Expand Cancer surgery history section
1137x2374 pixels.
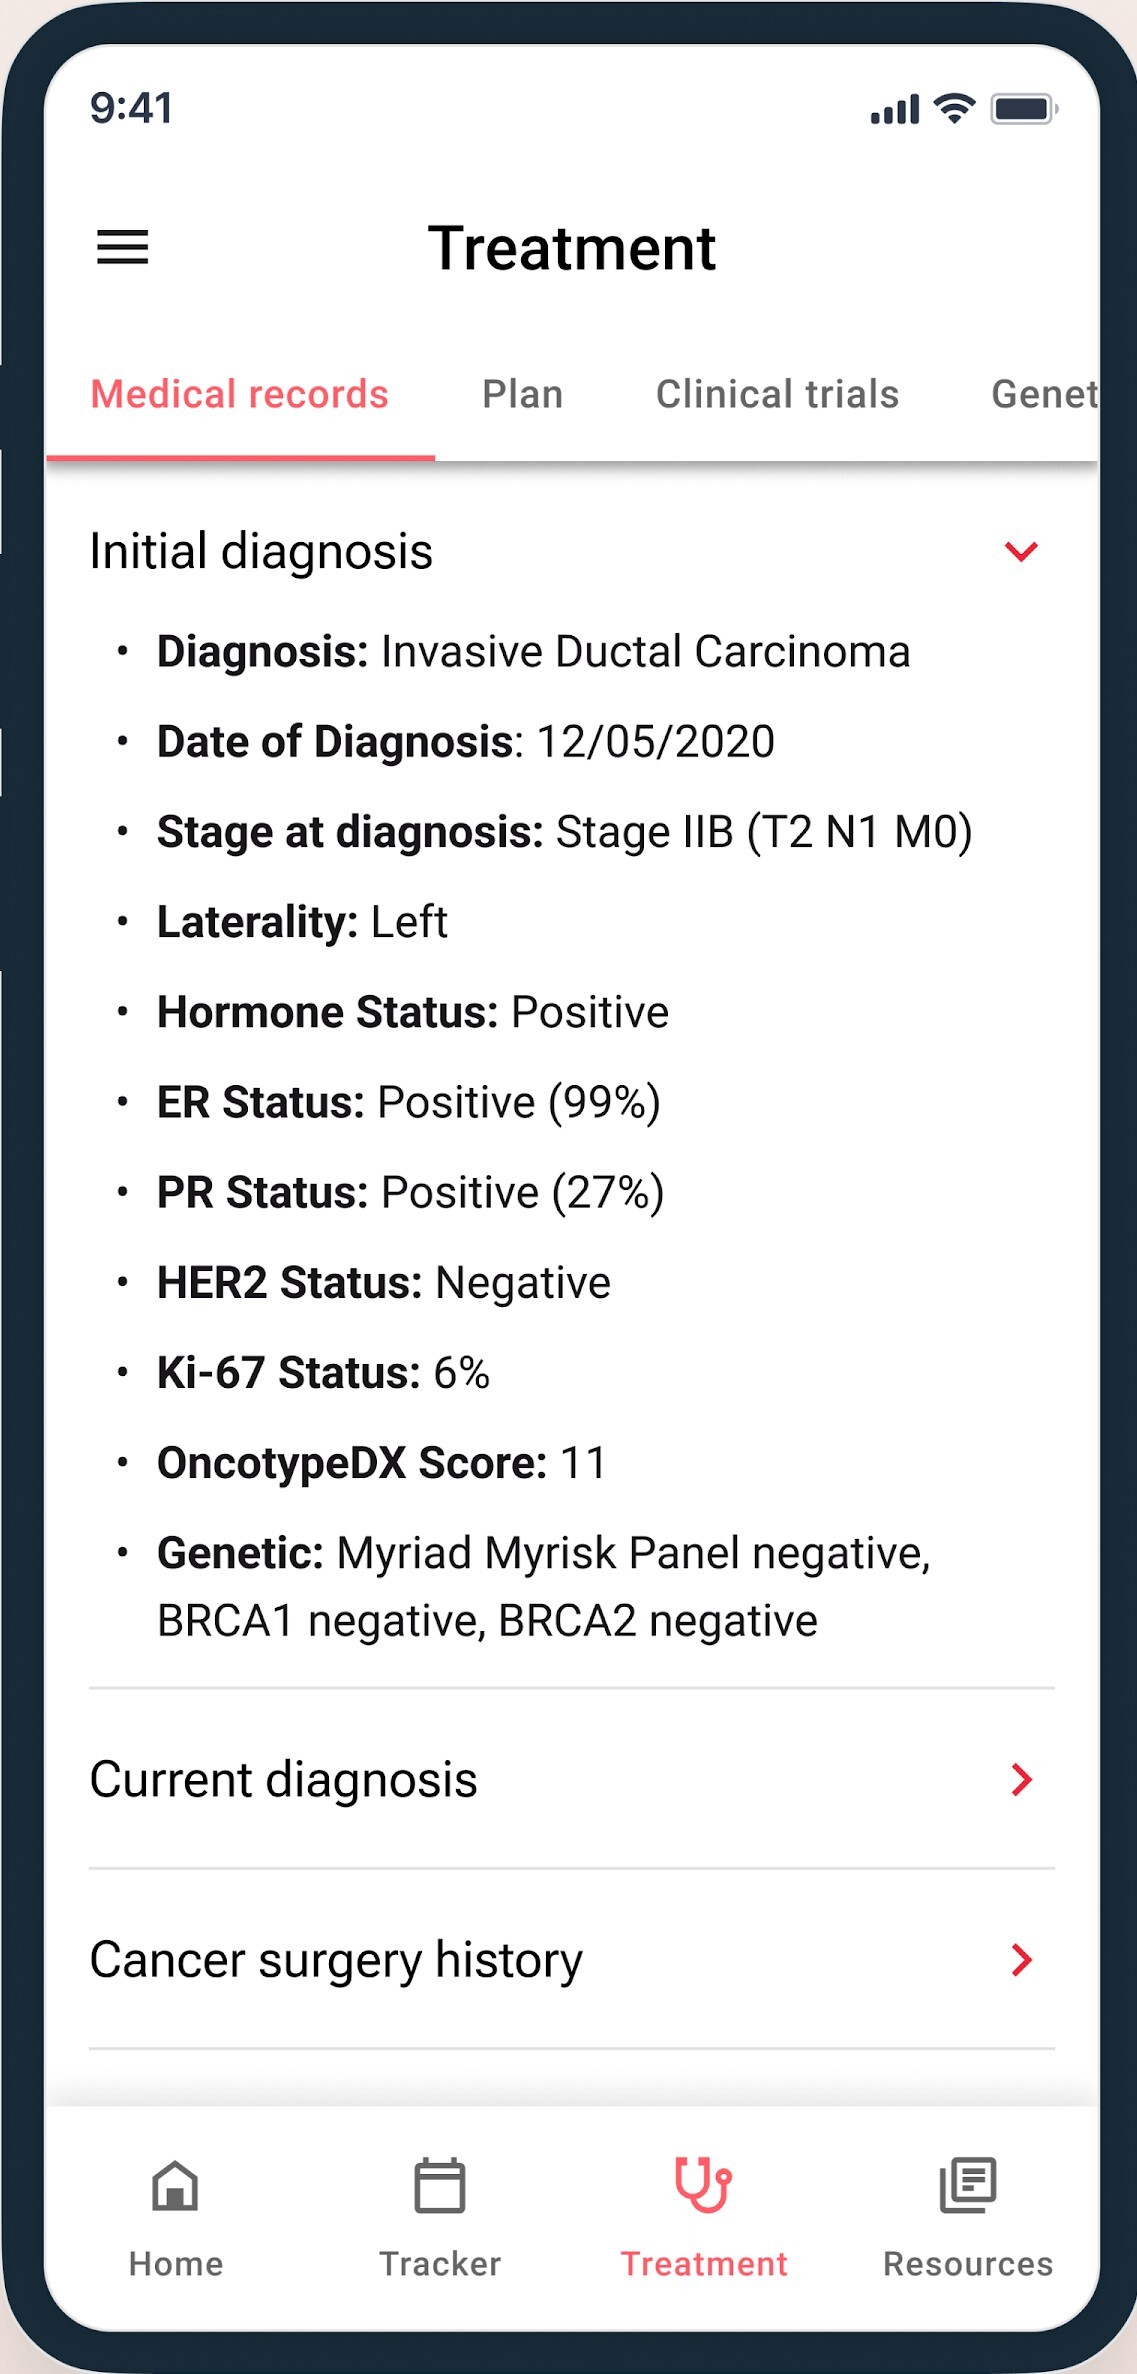point(1021,1960)
